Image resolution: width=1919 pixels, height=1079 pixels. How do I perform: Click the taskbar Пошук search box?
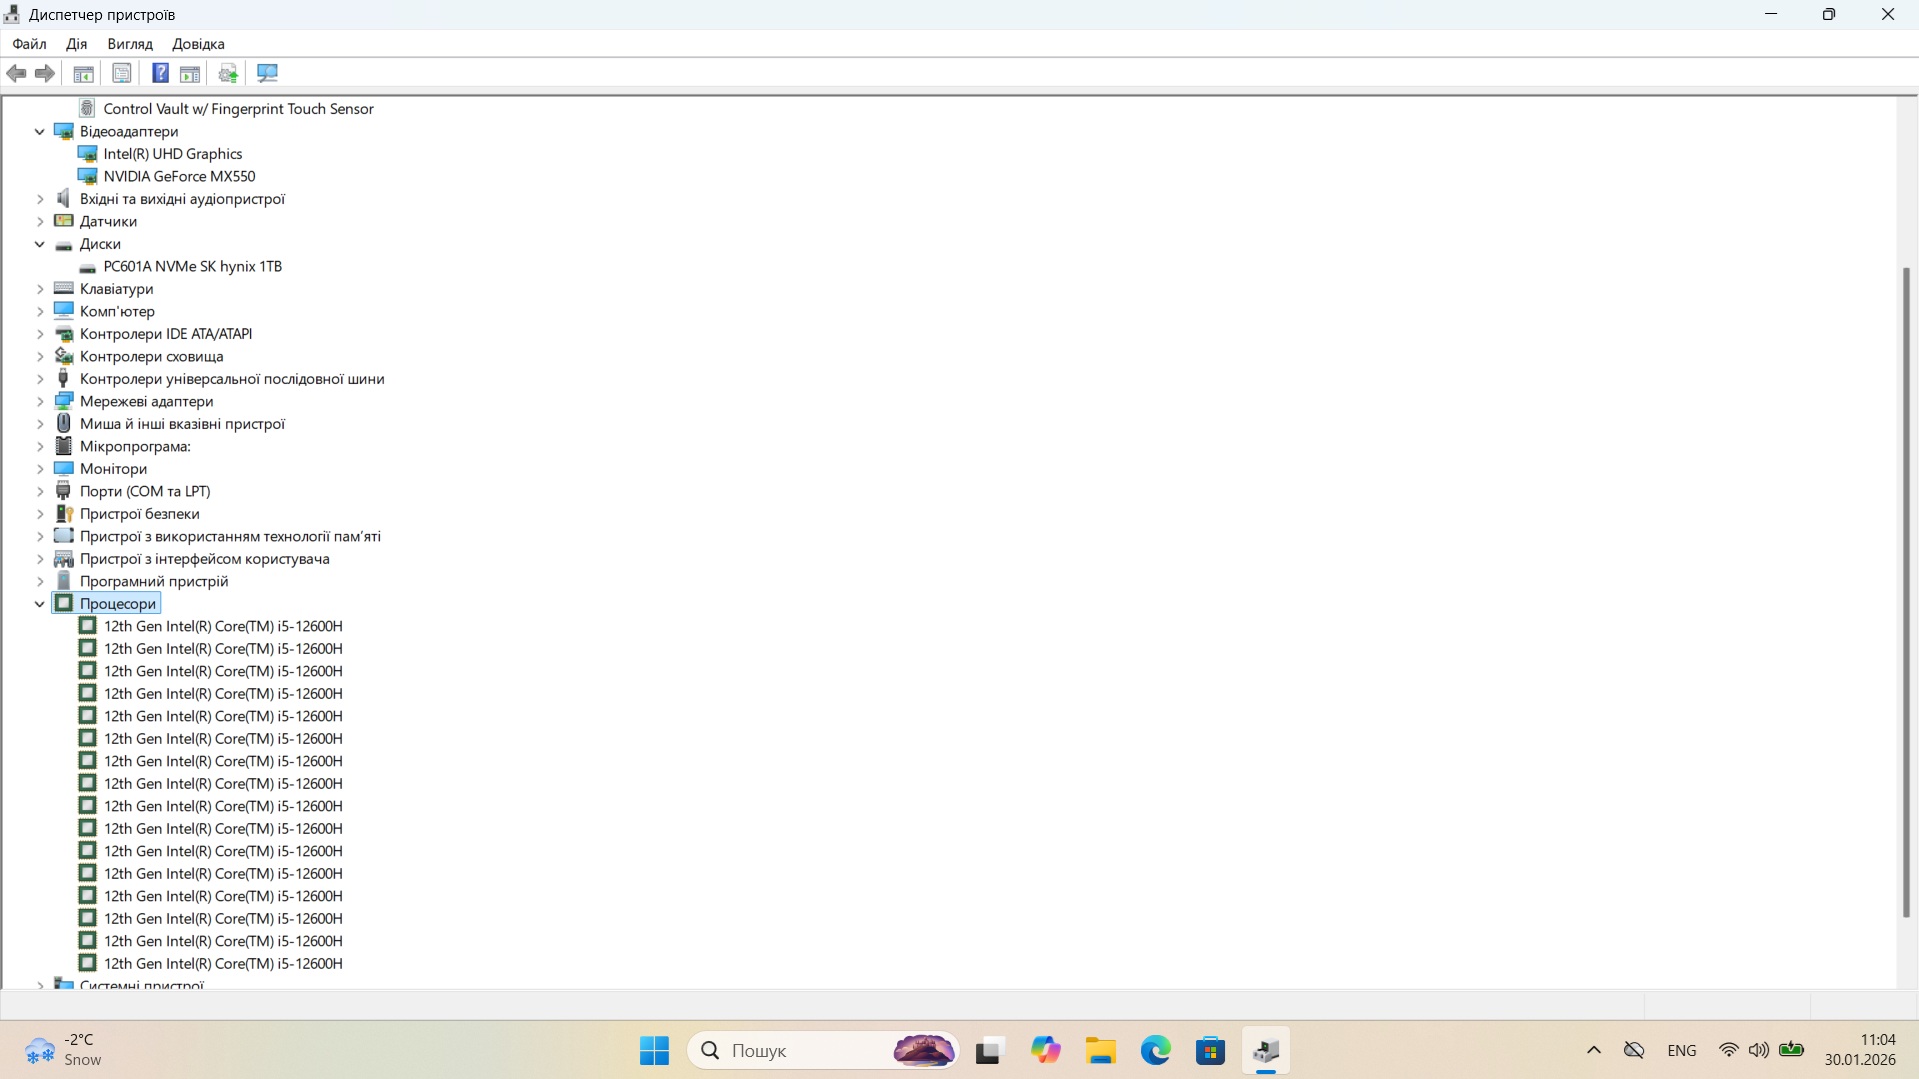(800, 1050)
